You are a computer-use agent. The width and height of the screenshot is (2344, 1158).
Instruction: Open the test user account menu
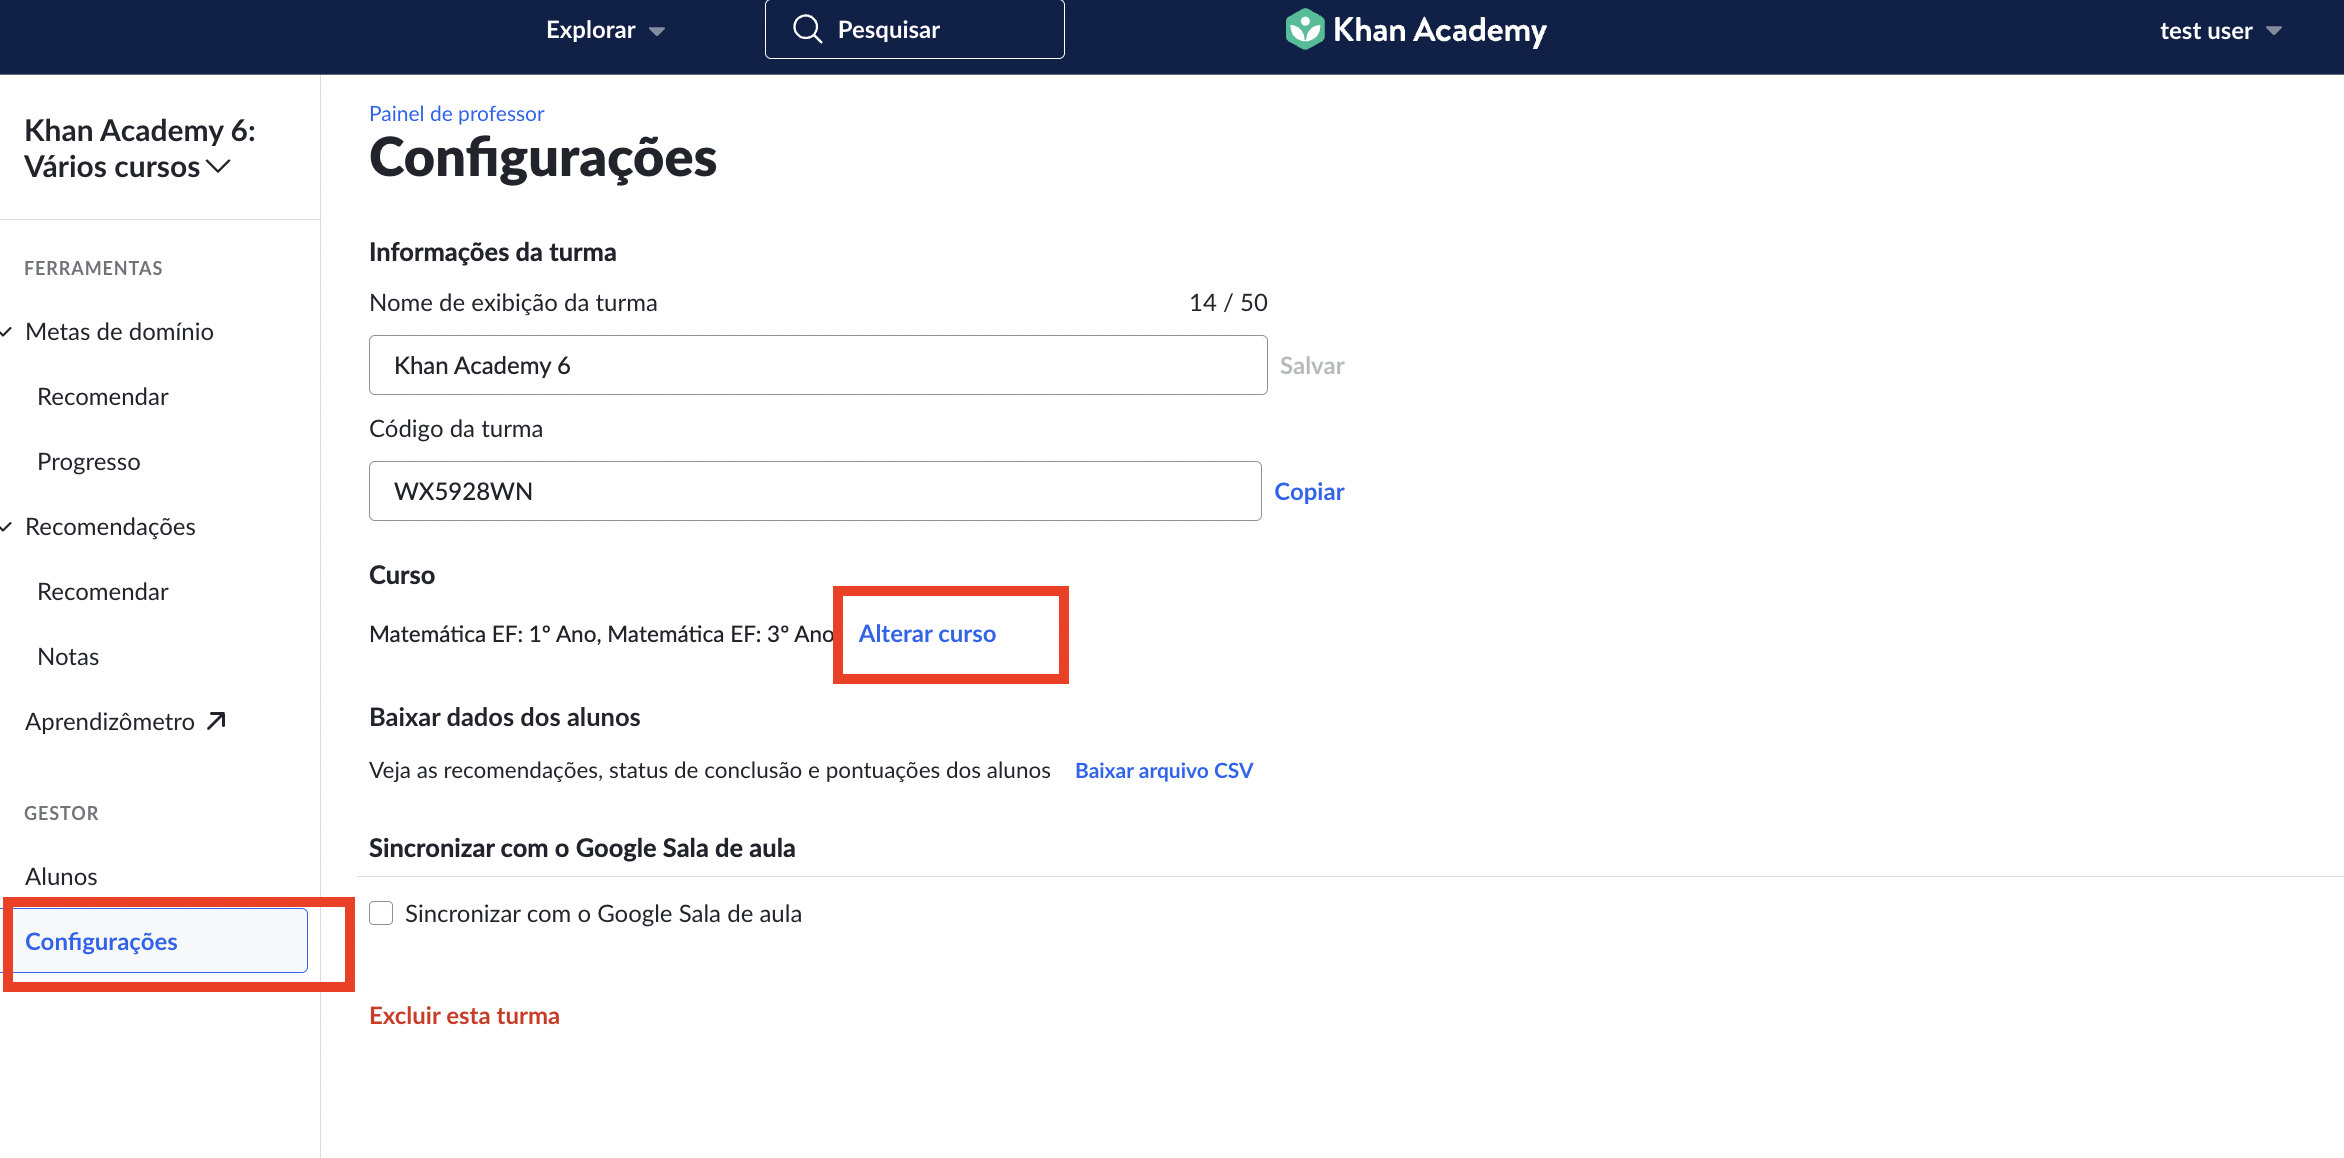tap(2220, 31)
